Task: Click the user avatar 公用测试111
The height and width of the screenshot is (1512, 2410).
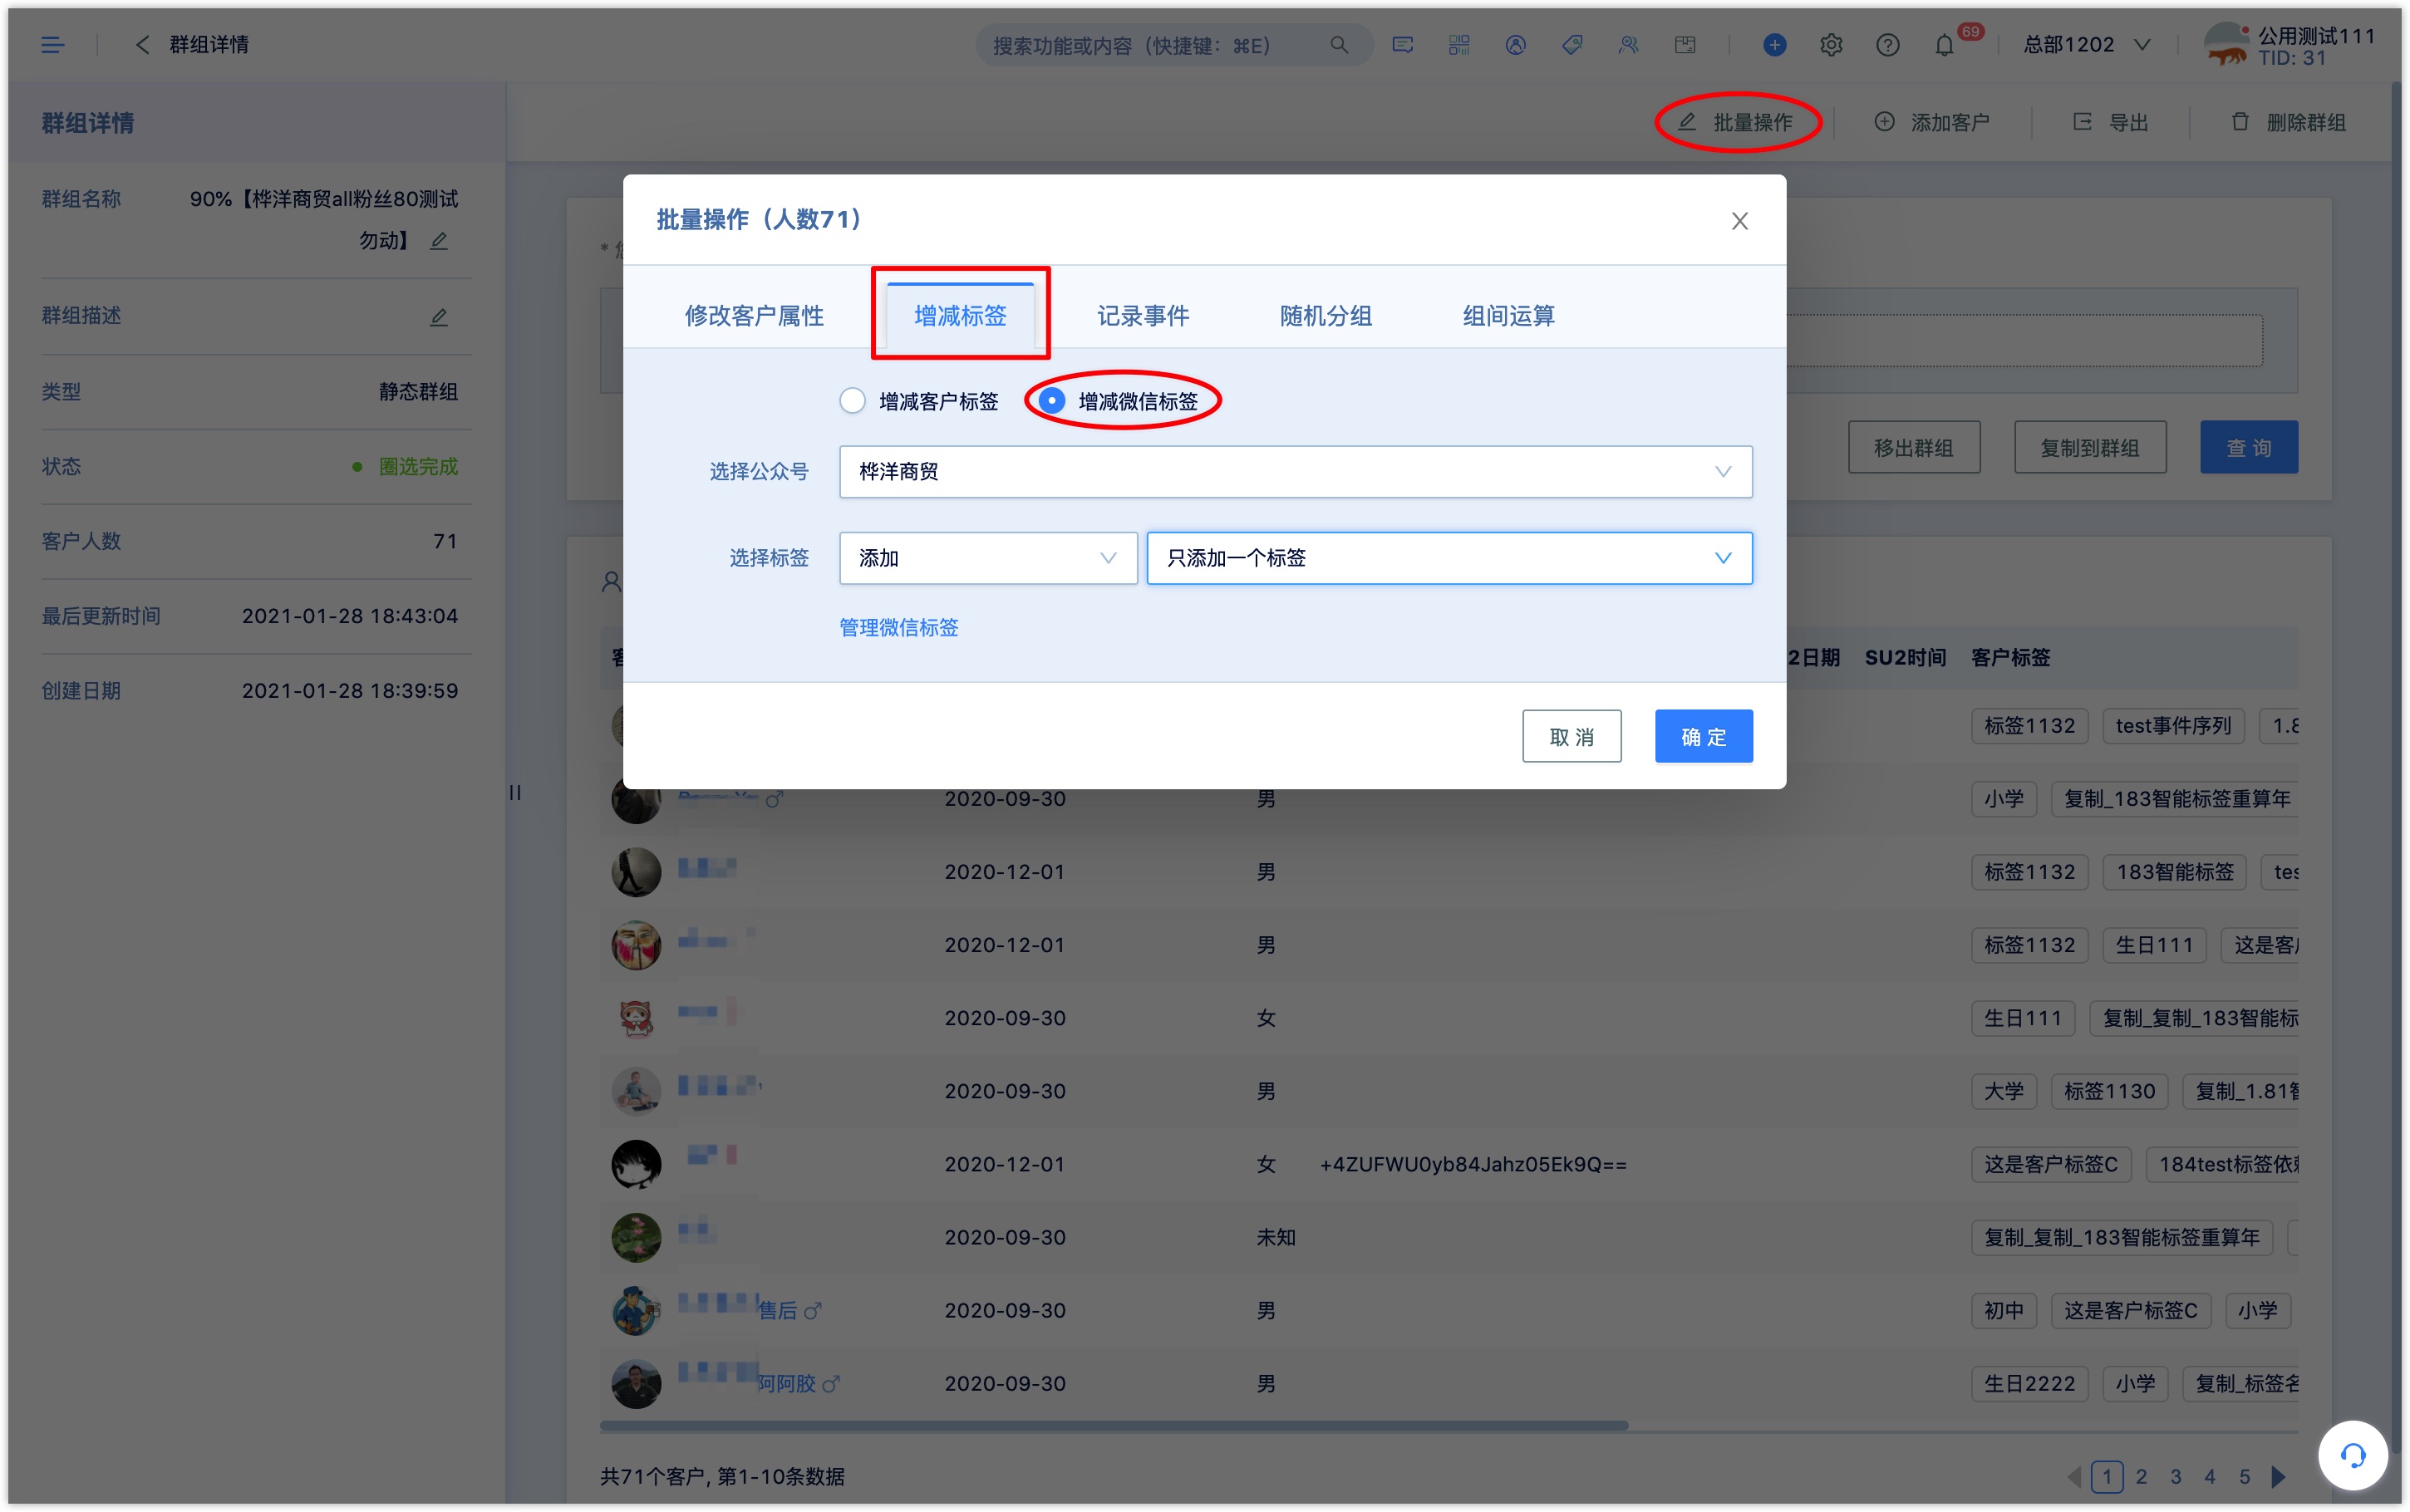Action: click(2226, 45)
